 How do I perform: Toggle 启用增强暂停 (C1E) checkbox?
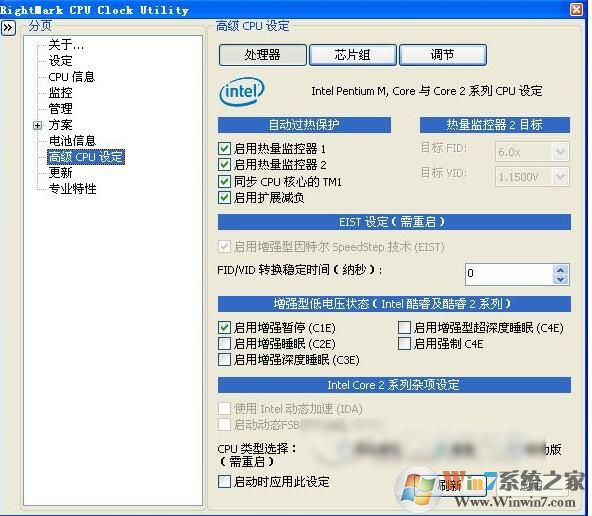[x=224, y=327]
